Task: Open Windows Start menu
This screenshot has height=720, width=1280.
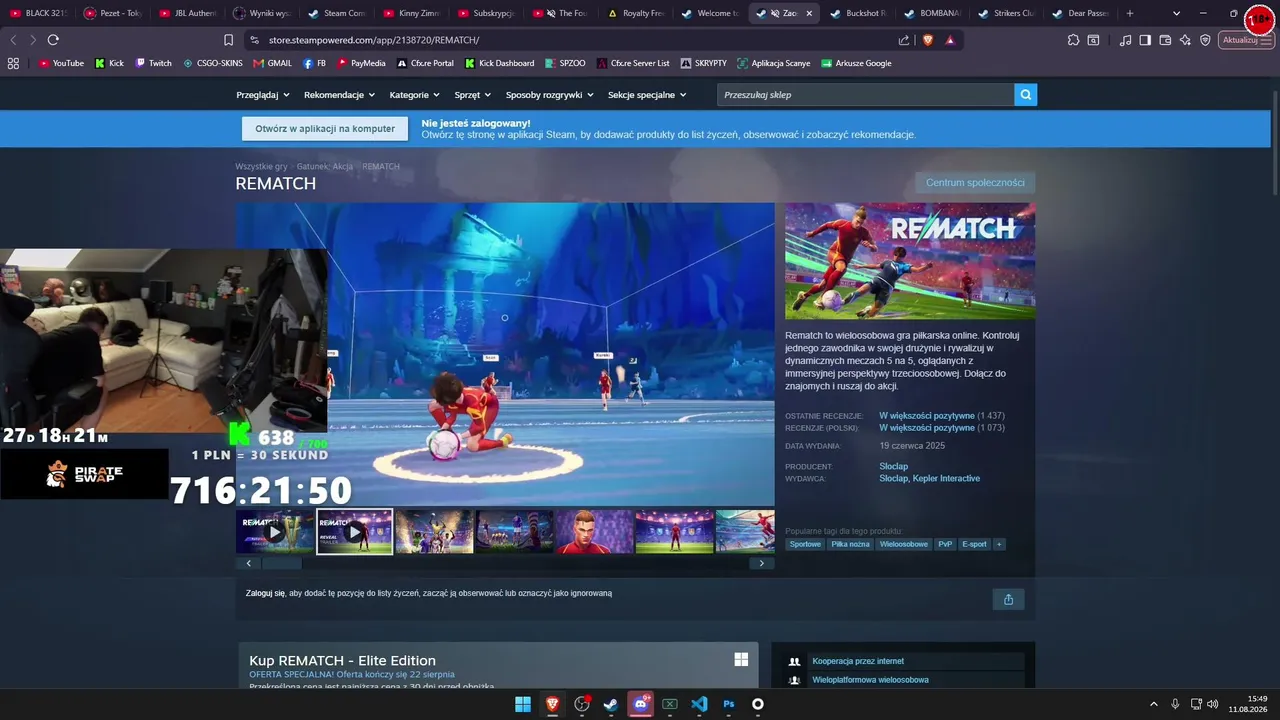Action: (x=523, y=704)
